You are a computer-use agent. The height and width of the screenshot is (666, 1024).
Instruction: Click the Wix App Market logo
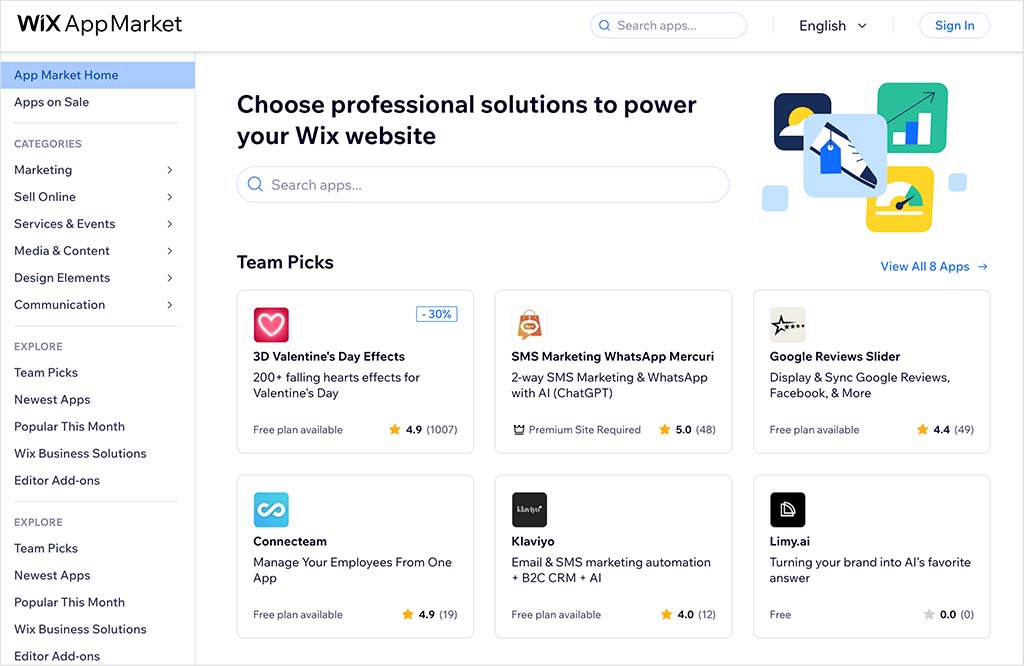point(98,24)
